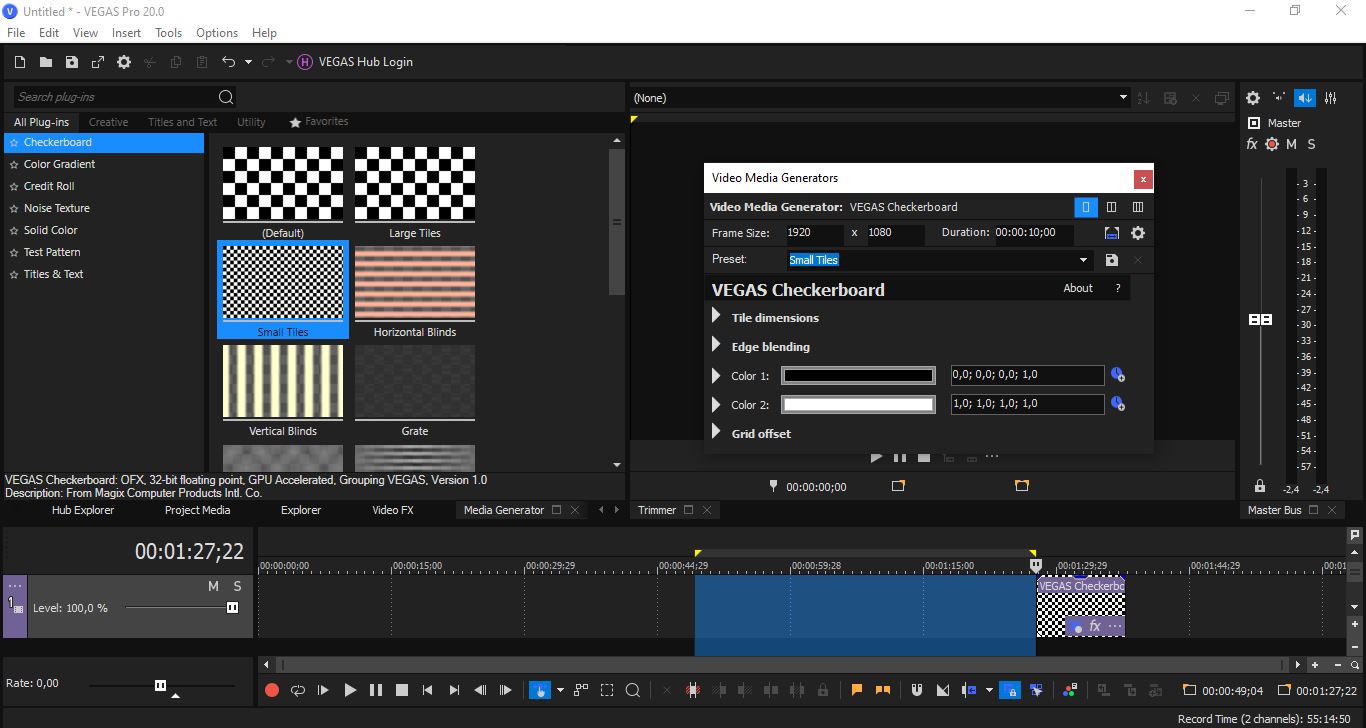Open the File menu
This screenshot has height=728, width=1366.
[16, 33]
